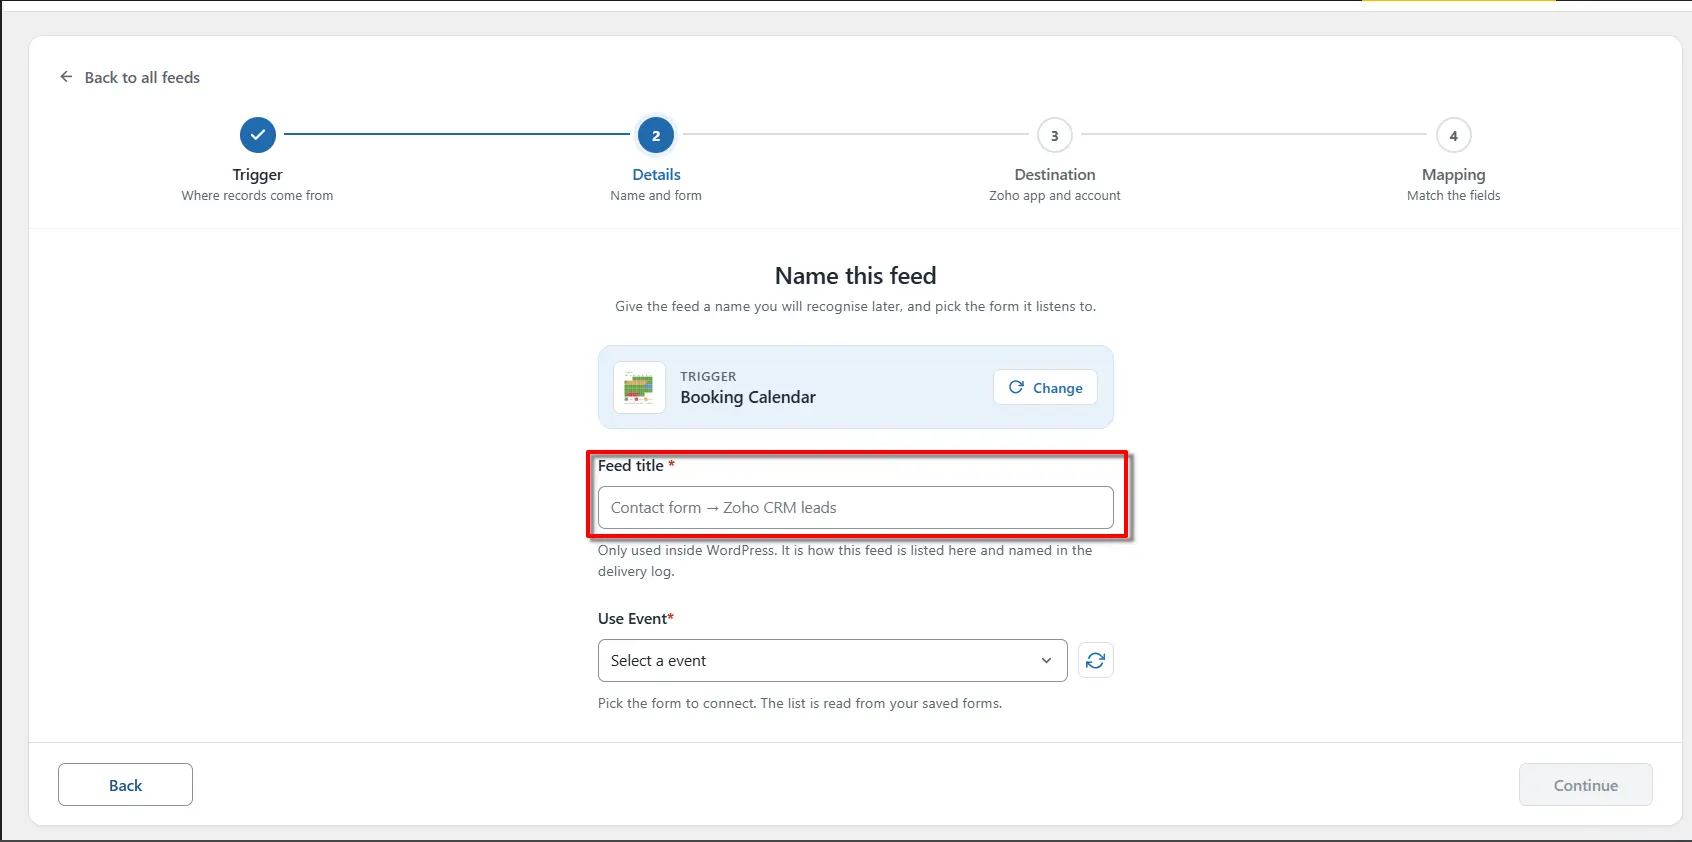Select step 2 Details circle

click(656, 135)
